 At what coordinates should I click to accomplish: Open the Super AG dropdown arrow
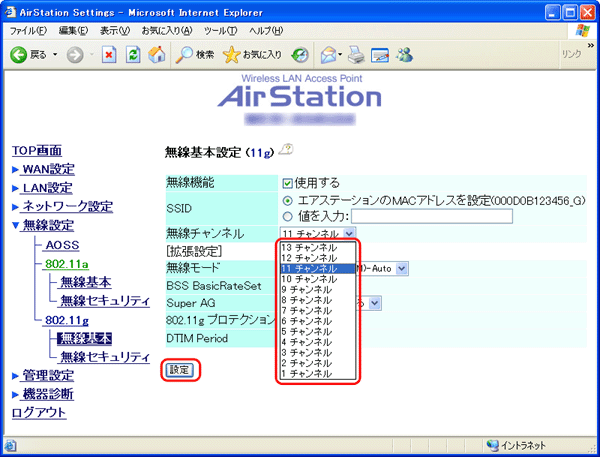[375, 304]
